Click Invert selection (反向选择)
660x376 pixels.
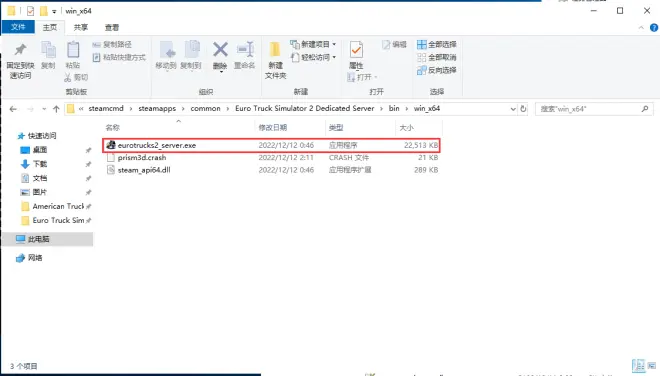click(x=436, y=70)
